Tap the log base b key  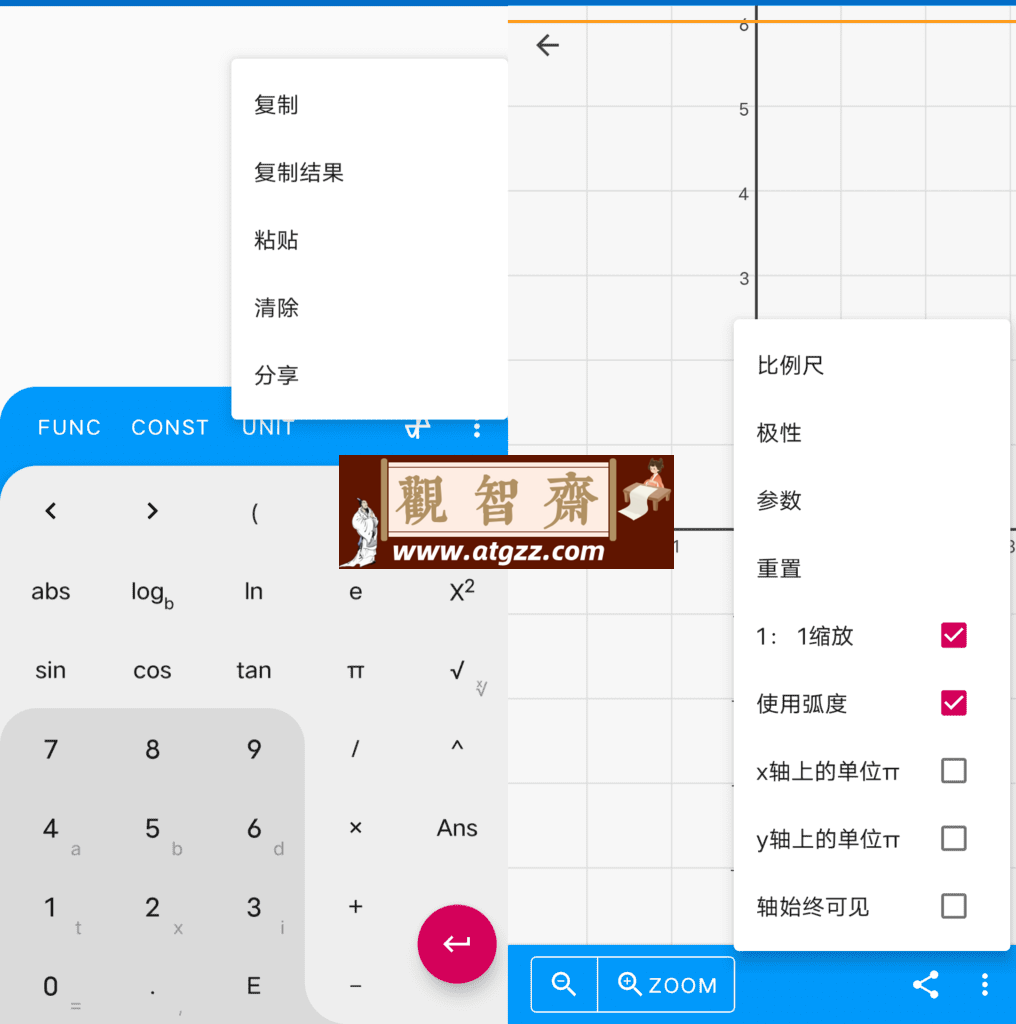(x=152, y=594)
